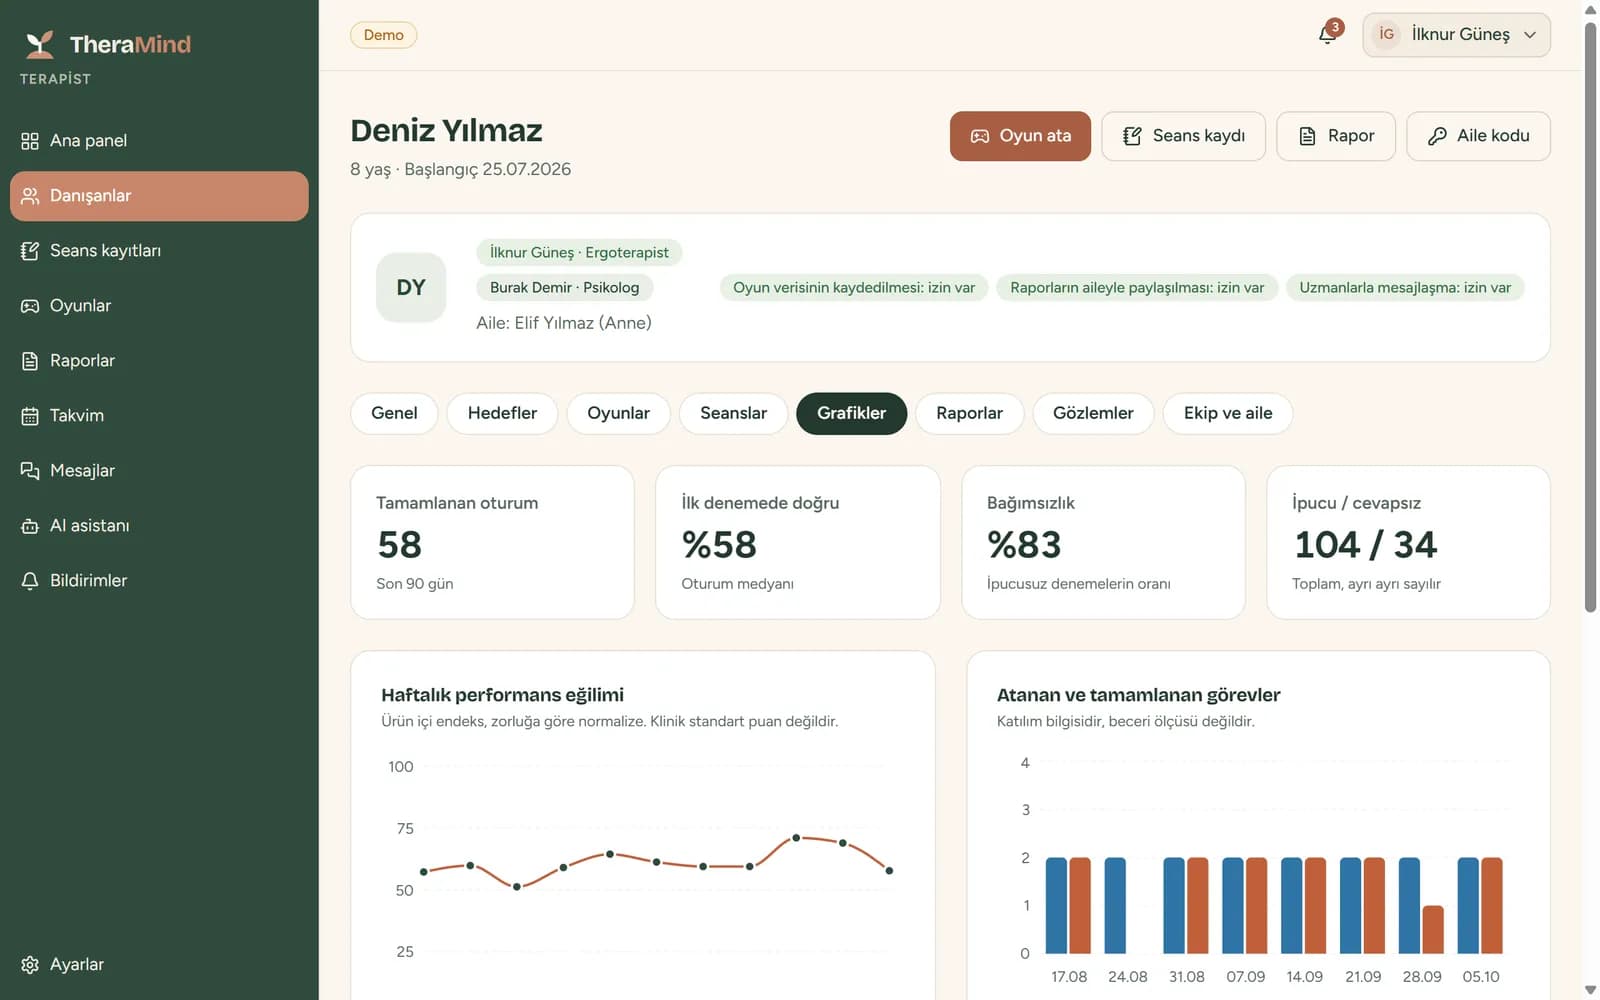This screenshot has height=1000, width=1600.
Task: Click the Burak Demir · Psikolog tag
Action: click(x=564, y=288)
